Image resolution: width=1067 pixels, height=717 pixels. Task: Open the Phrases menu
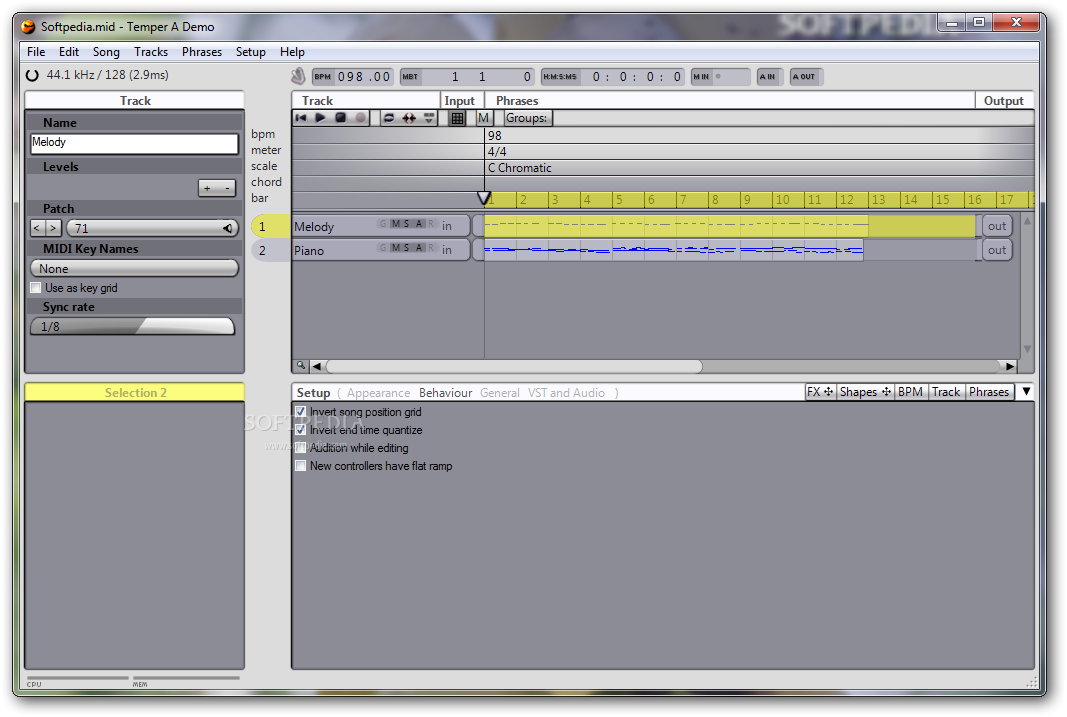coord(202,52)
